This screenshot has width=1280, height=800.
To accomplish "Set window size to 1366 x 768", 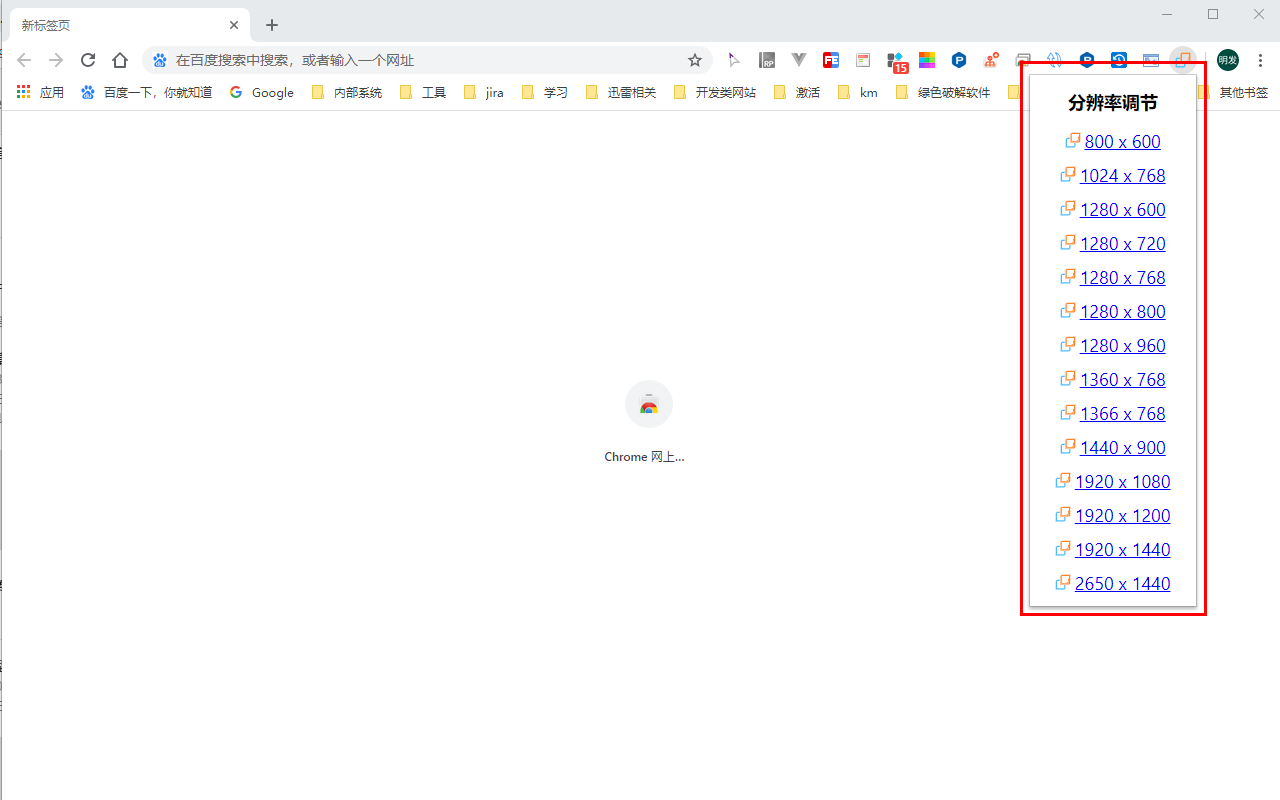I will (x=1122, y=414).
